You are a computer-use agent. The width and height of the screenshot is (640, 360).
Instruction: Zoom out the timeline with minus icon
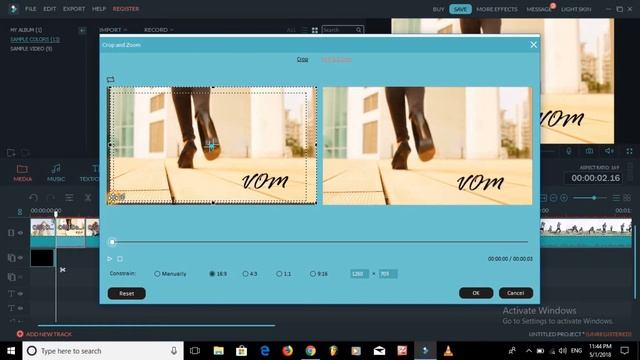553,198
